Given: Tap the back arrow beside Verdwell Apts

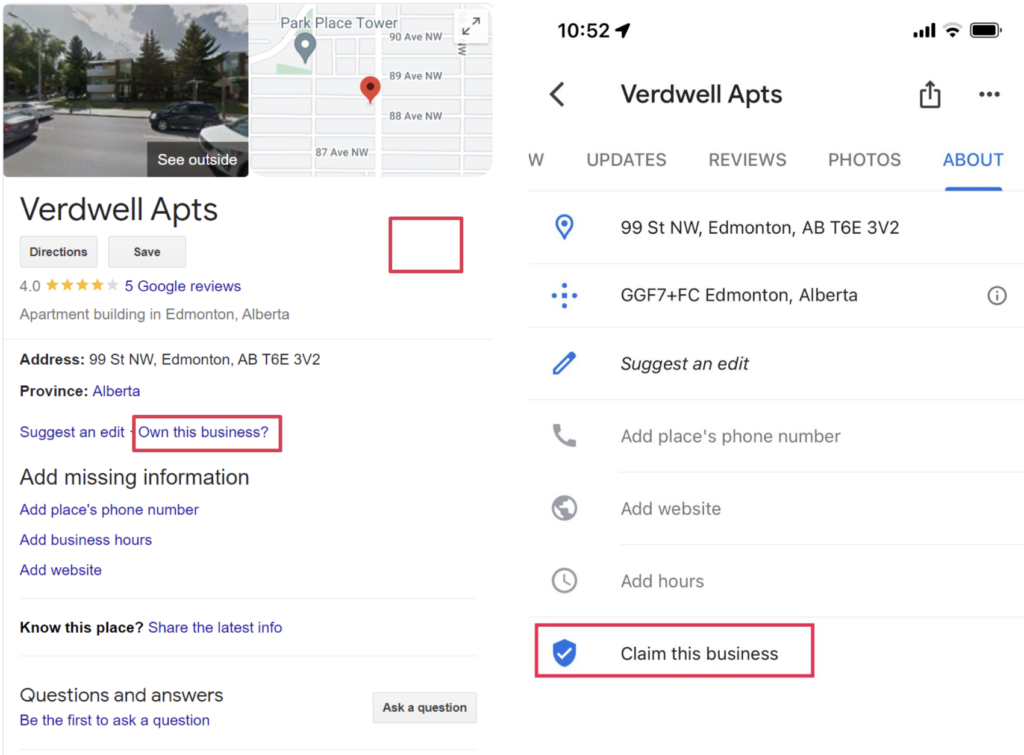Looking at the screenshot, I should tap(558, 95).
